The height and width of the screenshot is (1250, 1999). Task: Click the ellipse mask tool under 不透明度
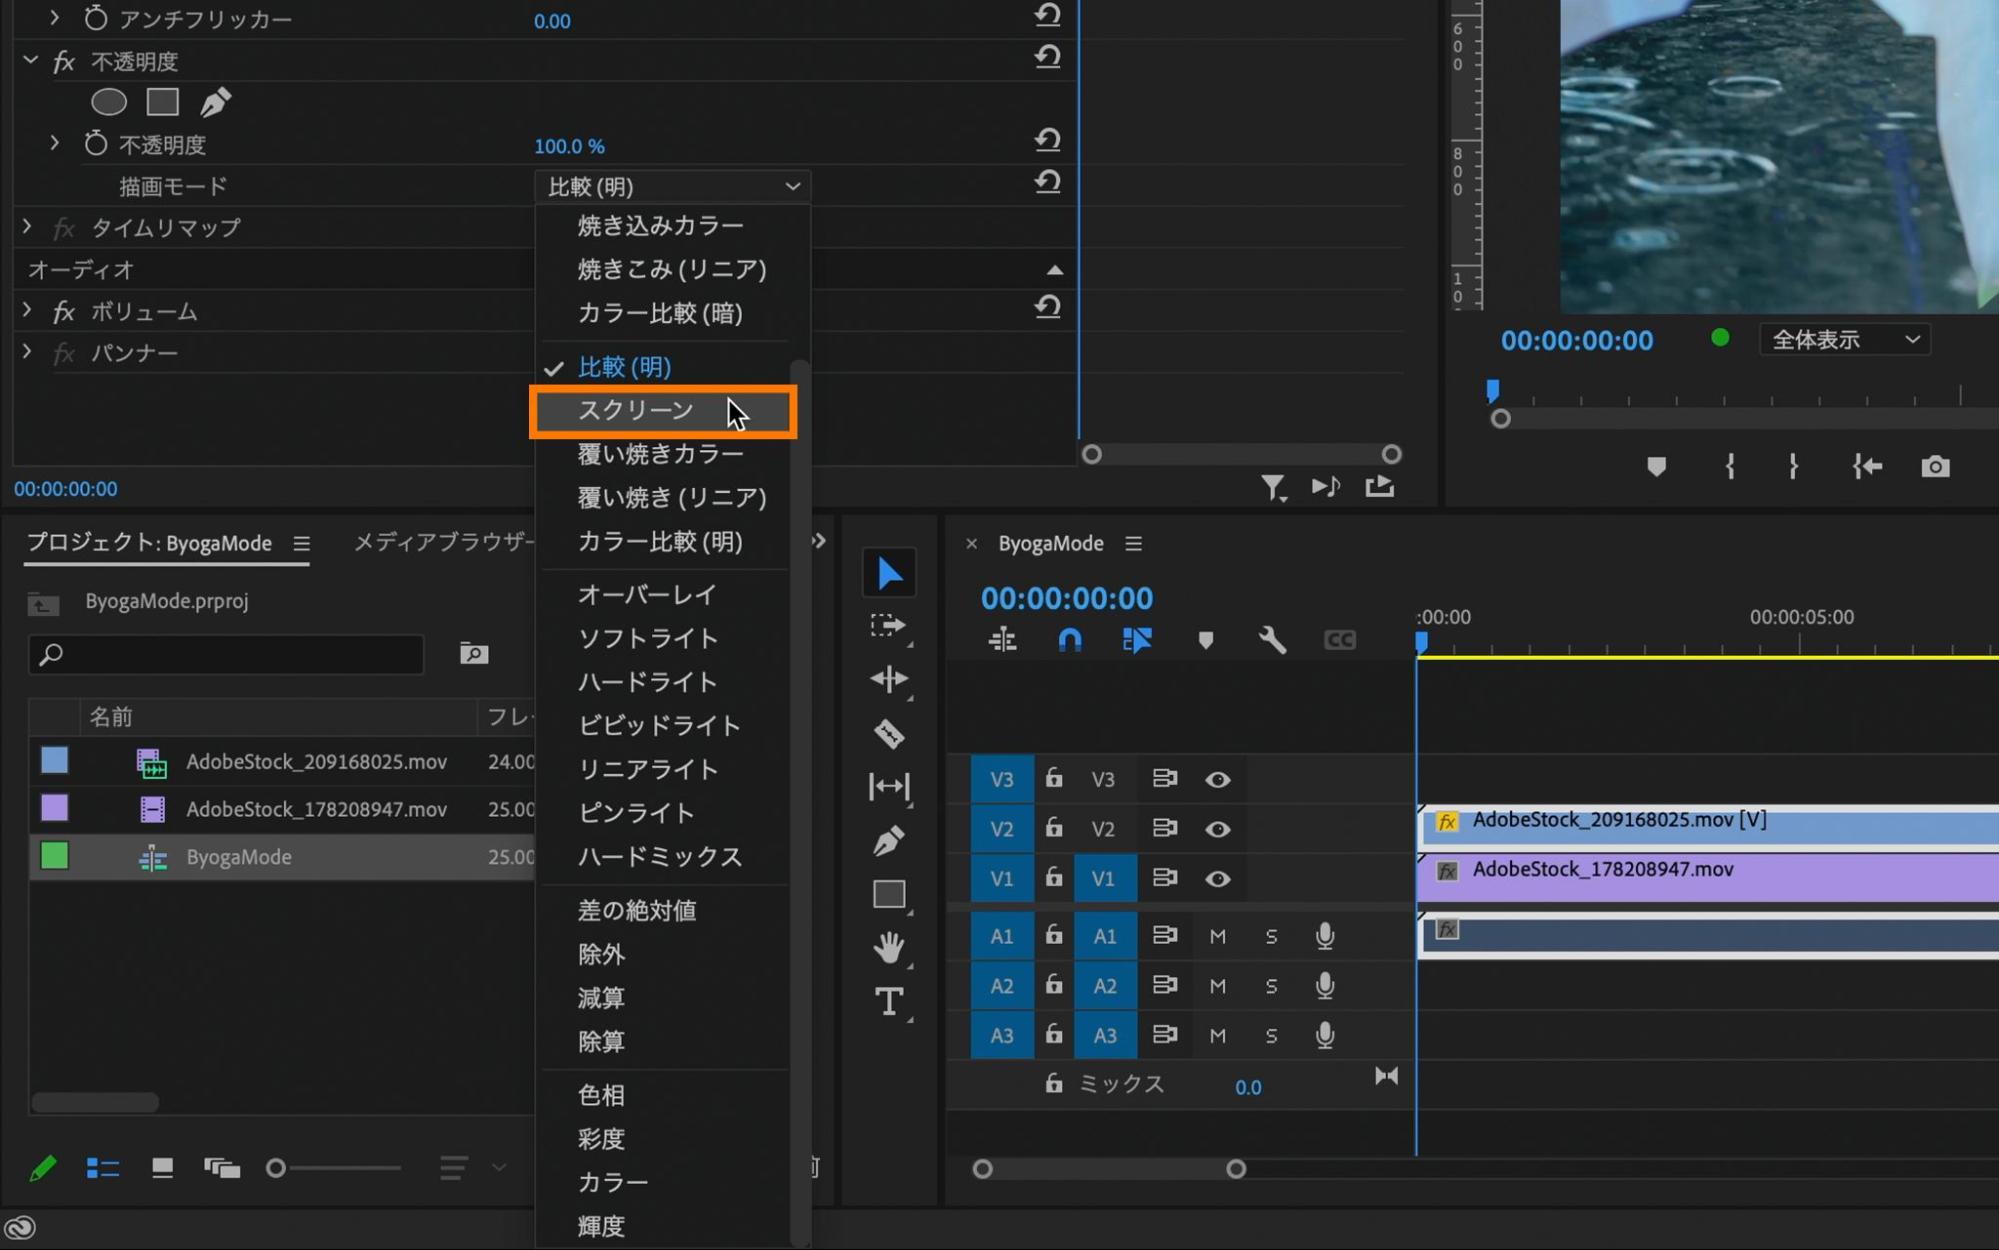tap(109, 102)
